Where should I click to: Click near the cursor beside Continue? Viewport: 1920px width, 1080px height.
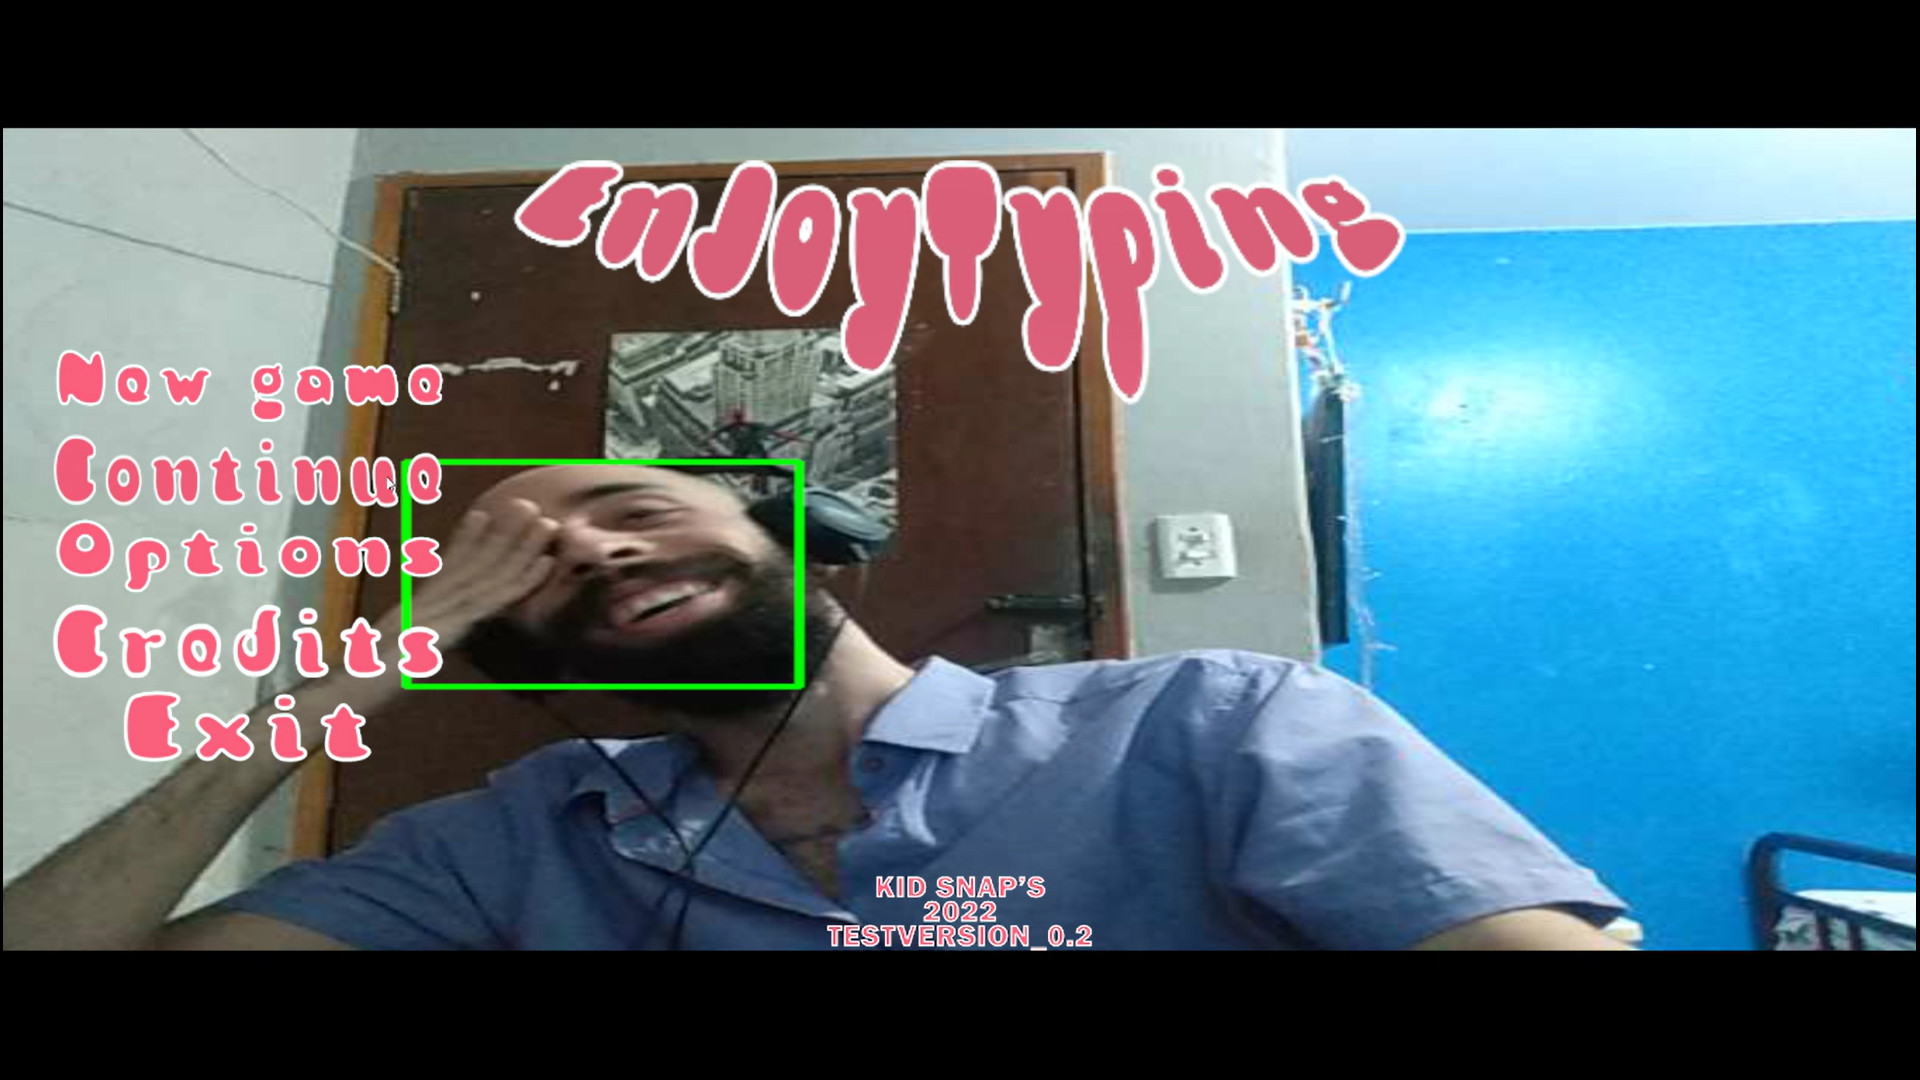390,483
